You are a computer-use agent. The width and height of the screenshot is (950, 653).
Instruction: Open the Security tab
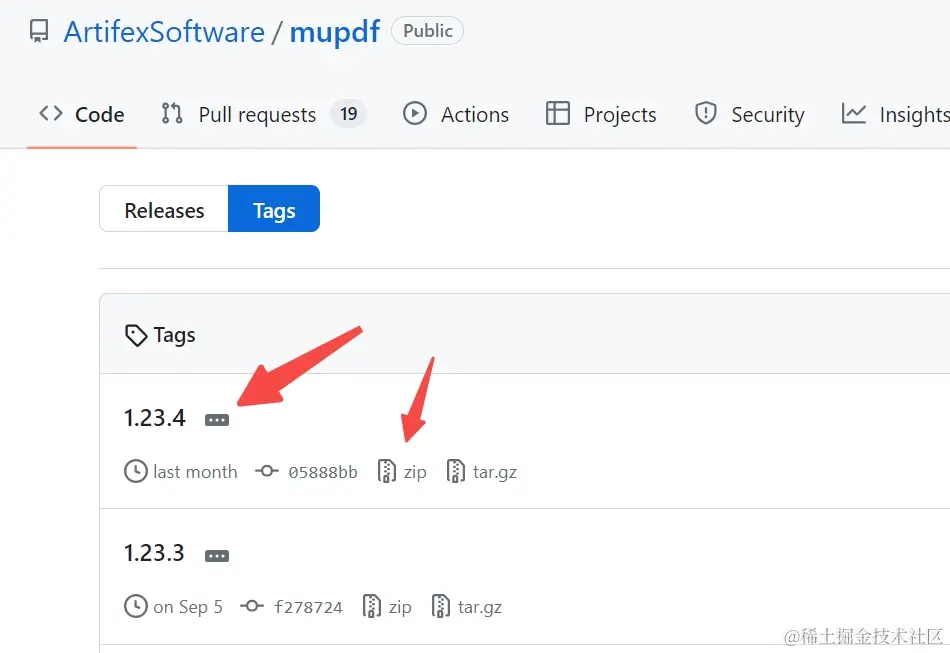click(x=749, y=114)
